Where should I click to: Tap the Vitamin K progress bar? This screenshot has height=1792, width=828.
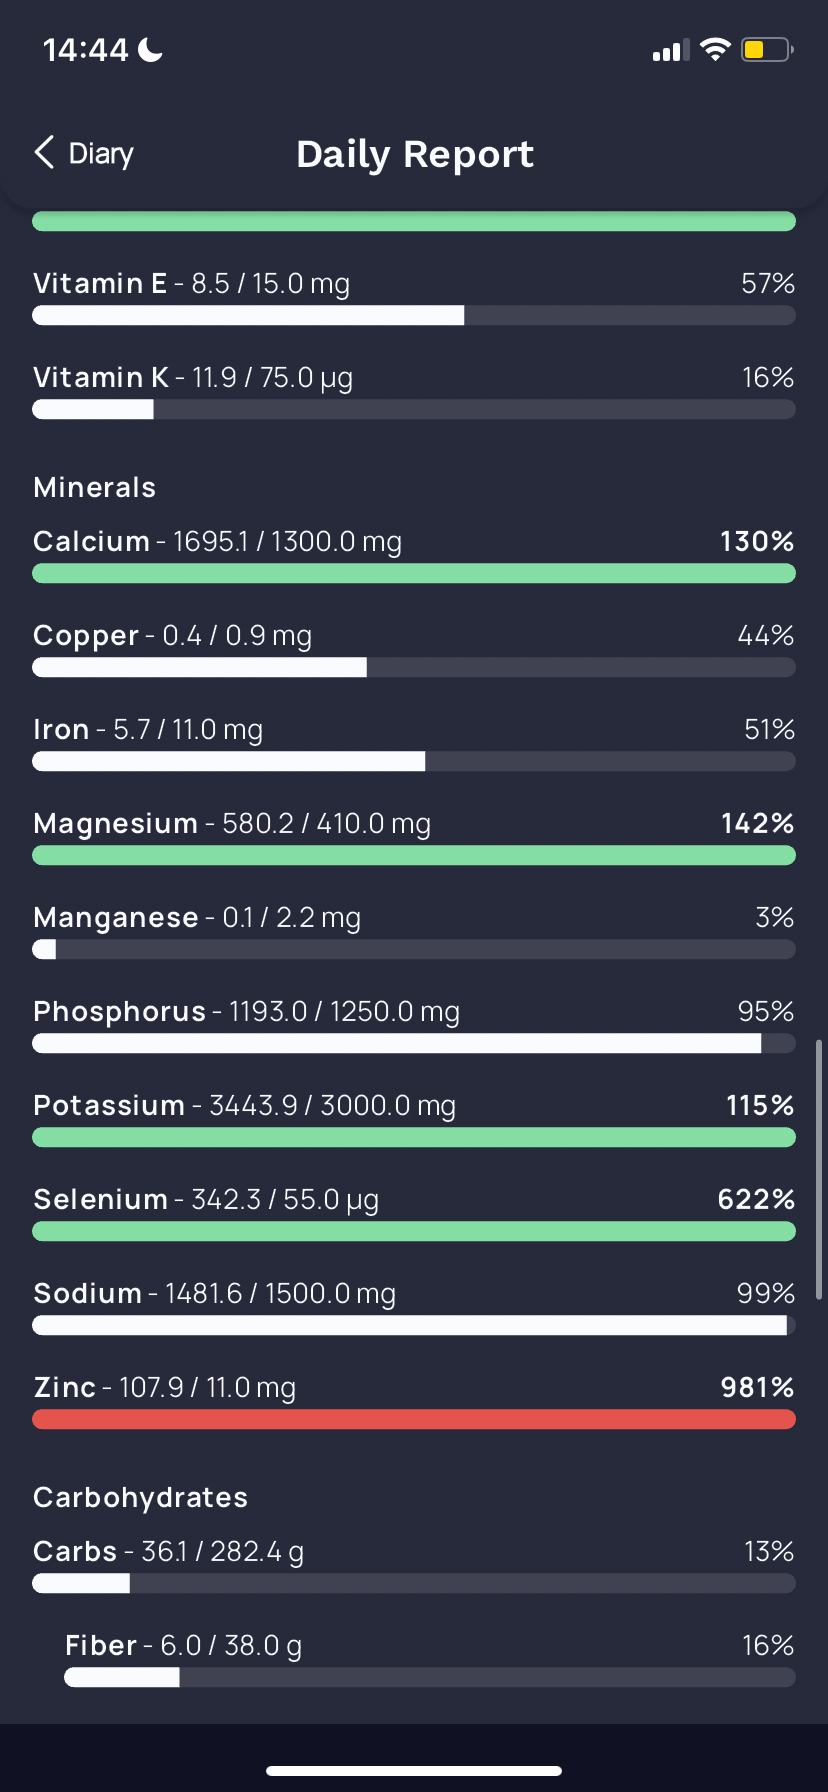coord(414,409)
